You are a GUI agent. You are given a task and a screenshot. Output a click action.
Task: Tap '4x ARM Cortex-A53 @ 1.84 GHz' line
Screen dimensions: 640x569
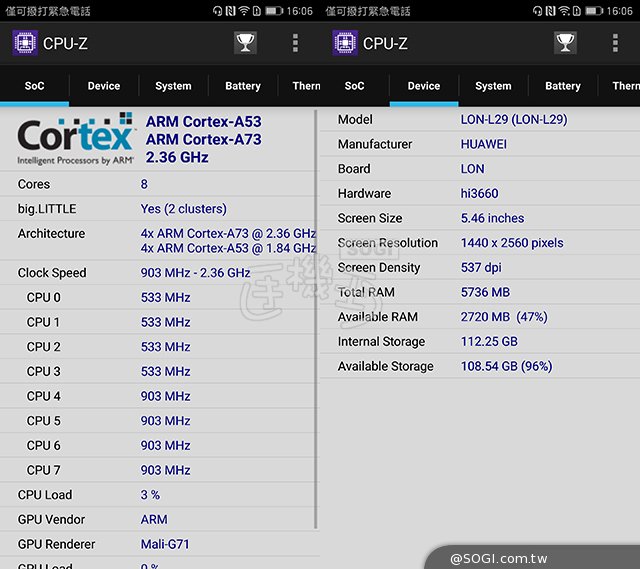(x=228, y=248)
